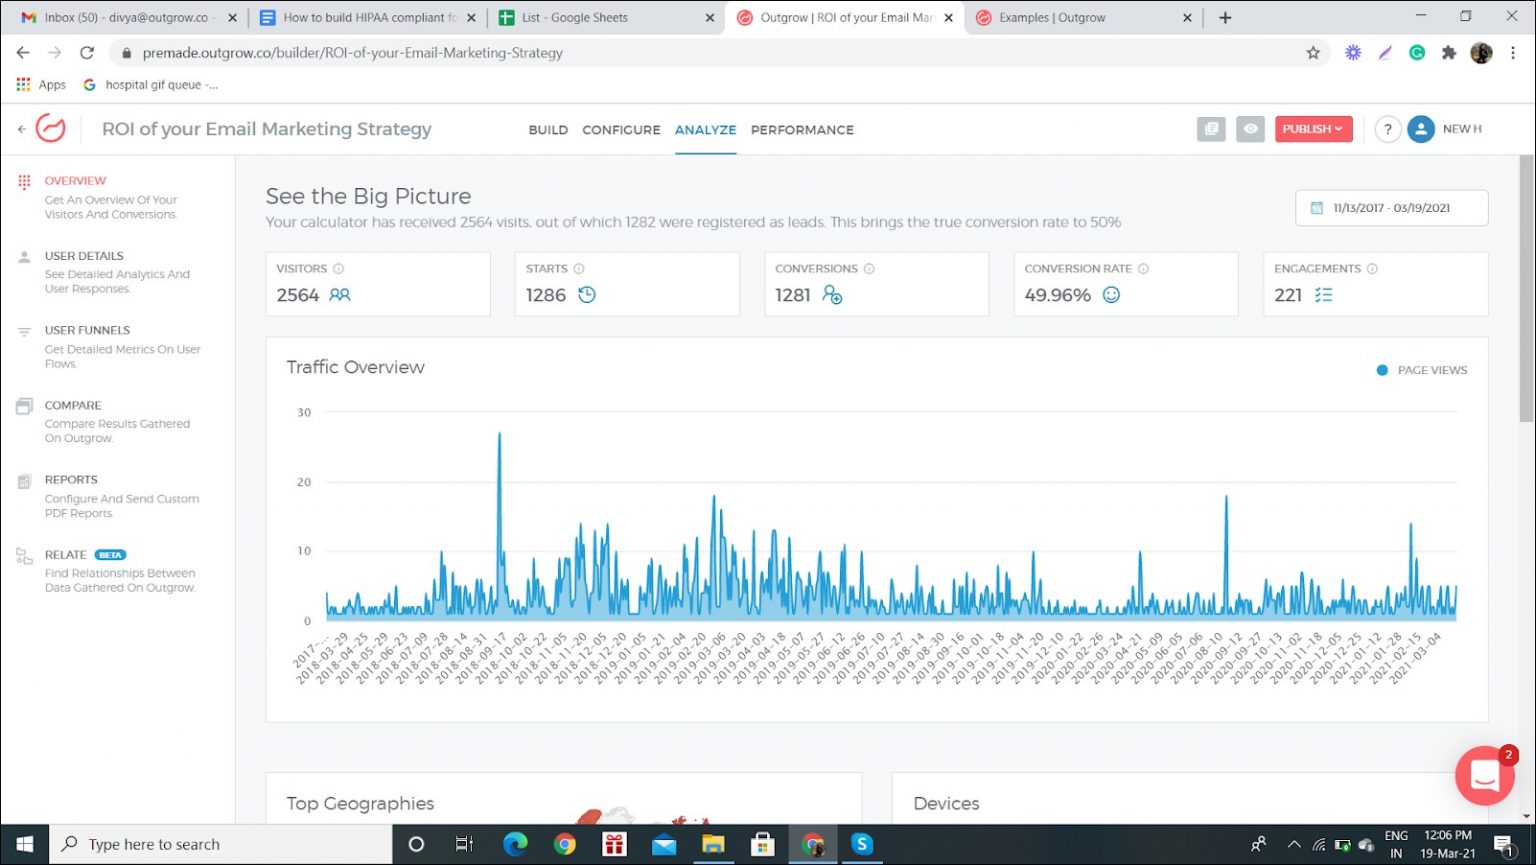Select Reports in the left sidebar

(71, 480)
